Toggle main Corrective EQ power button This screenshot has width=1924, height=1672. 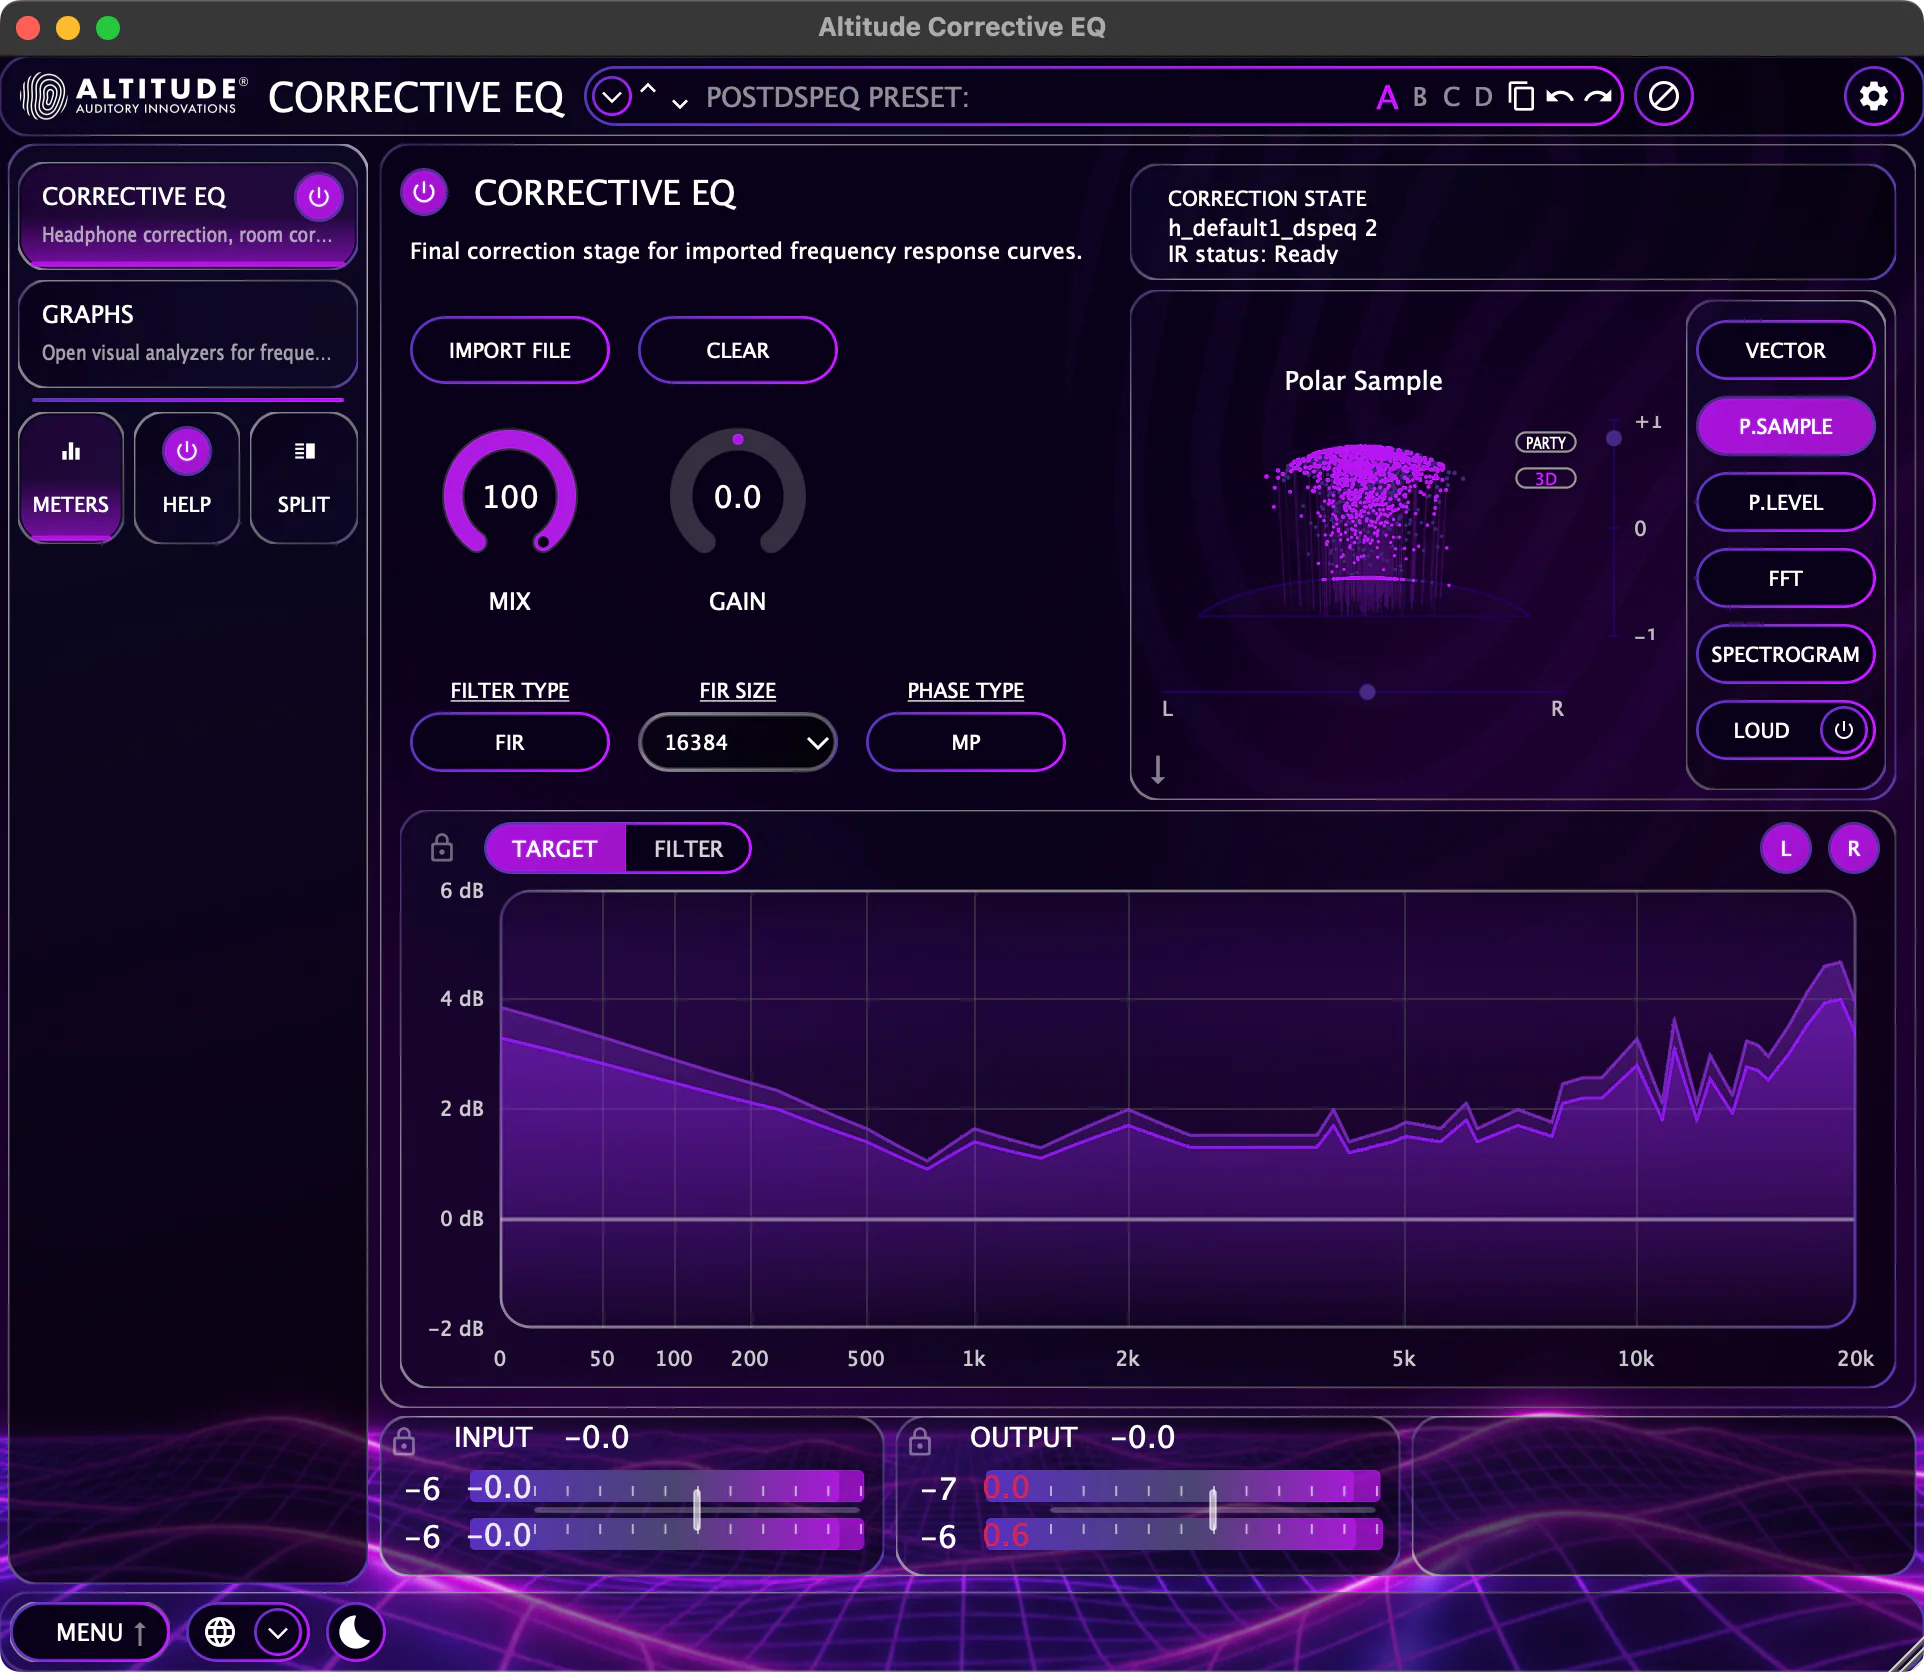pyautogui.click(x=424, y=192)
